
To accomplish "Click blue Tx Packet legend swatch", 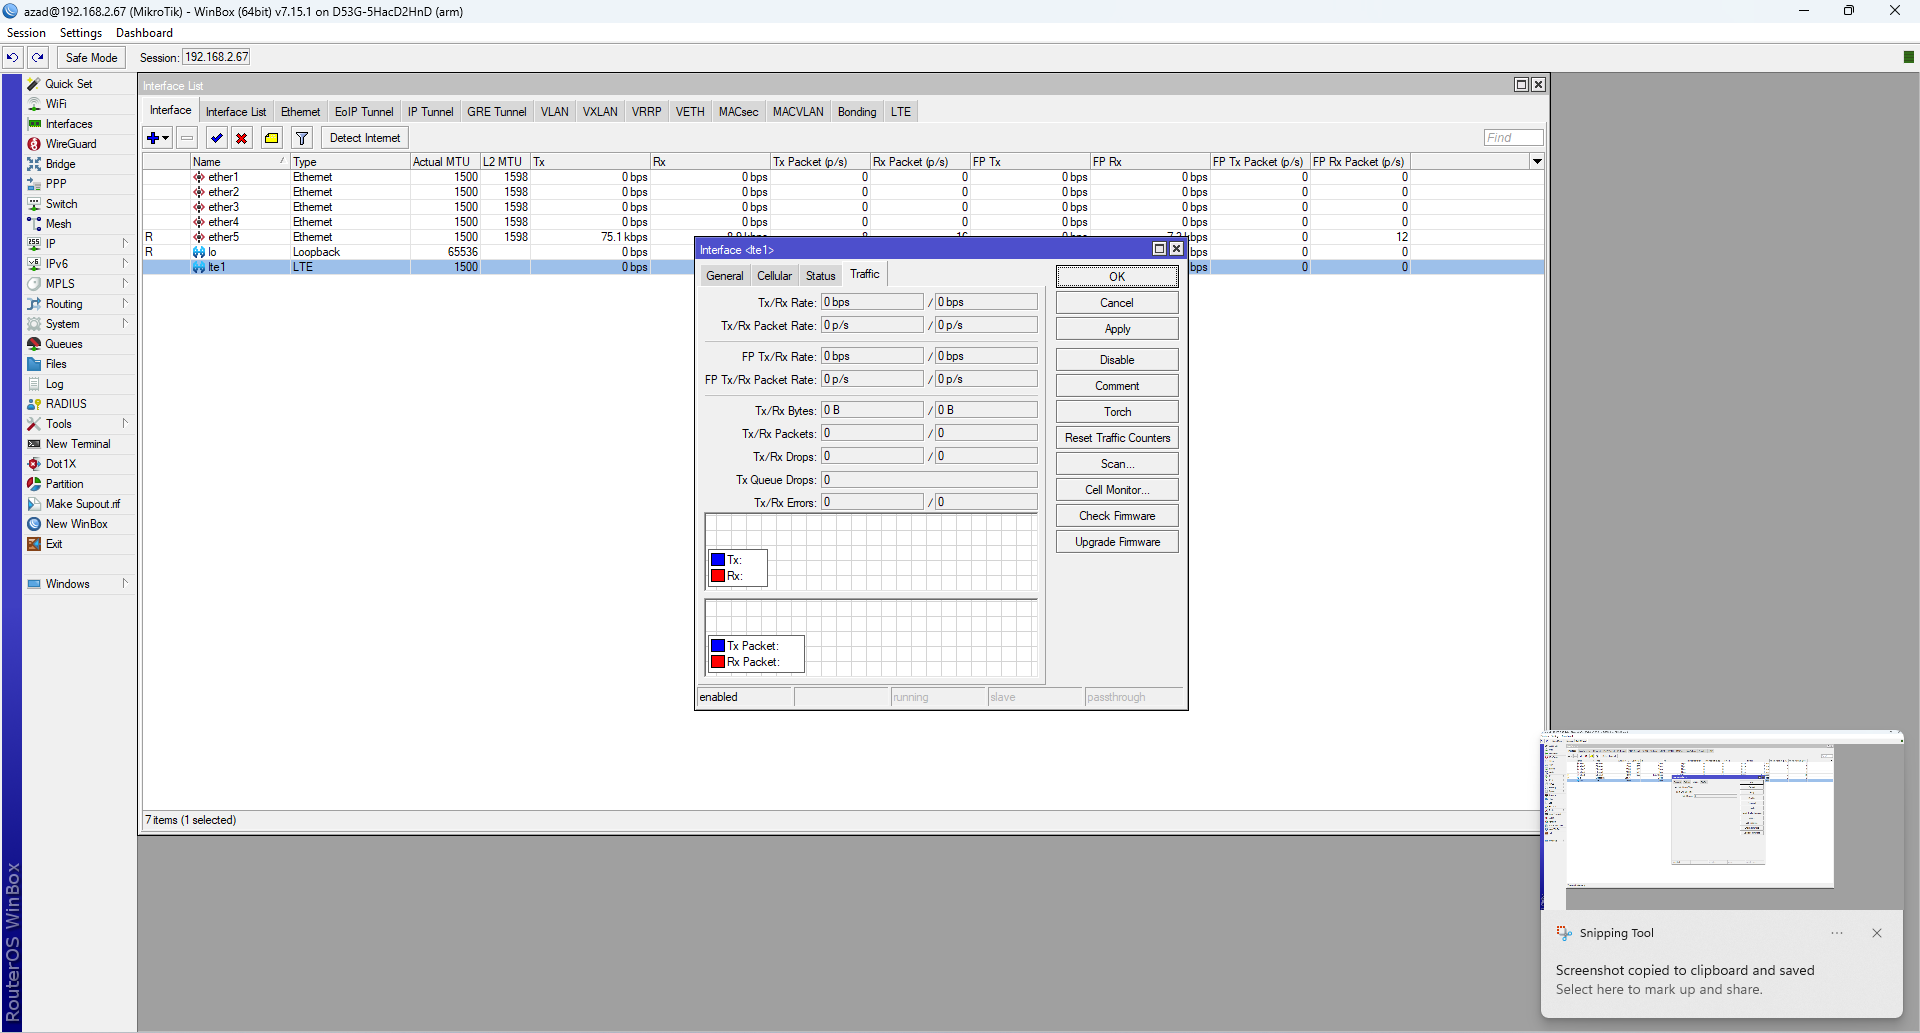I will (x=717, y=646).
